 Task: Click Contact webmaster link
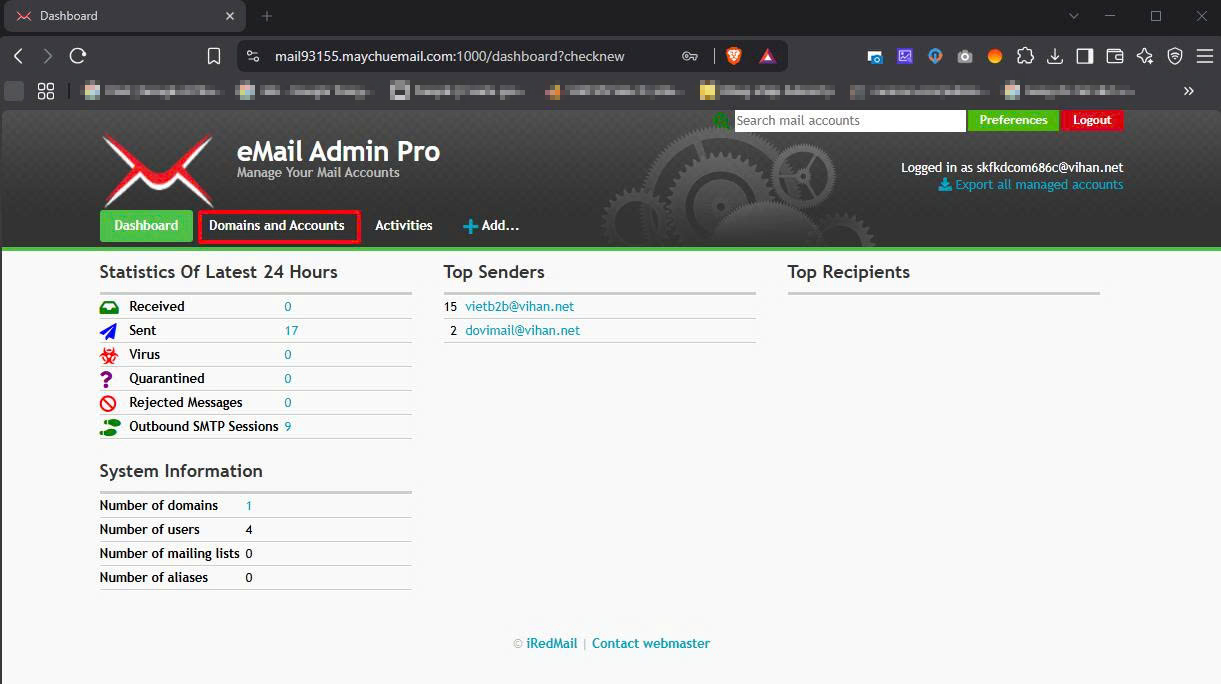pos(651,644)
